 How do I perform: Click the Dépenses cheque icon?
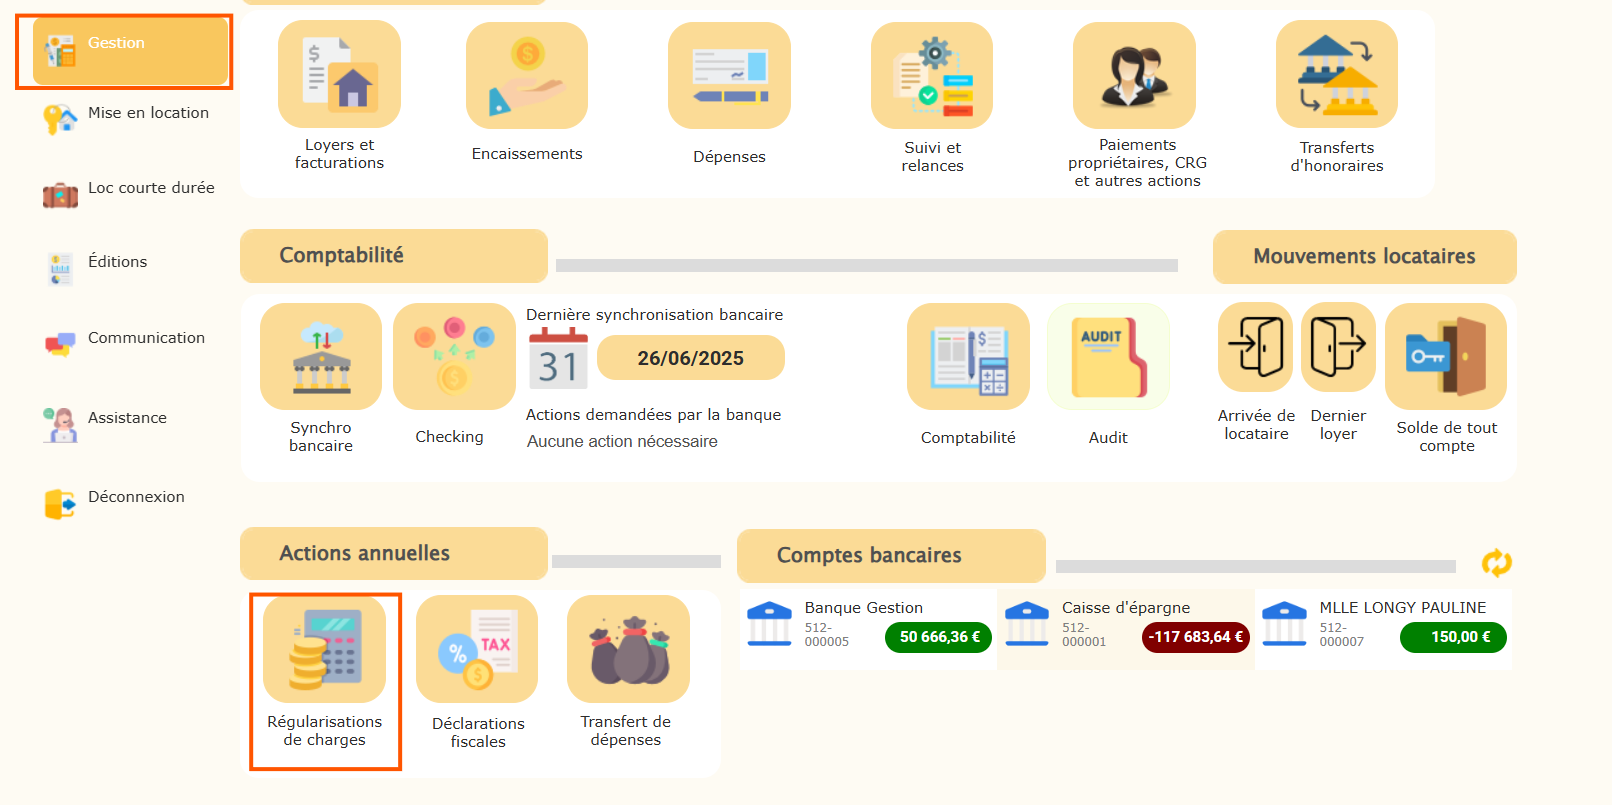(729, 76)
